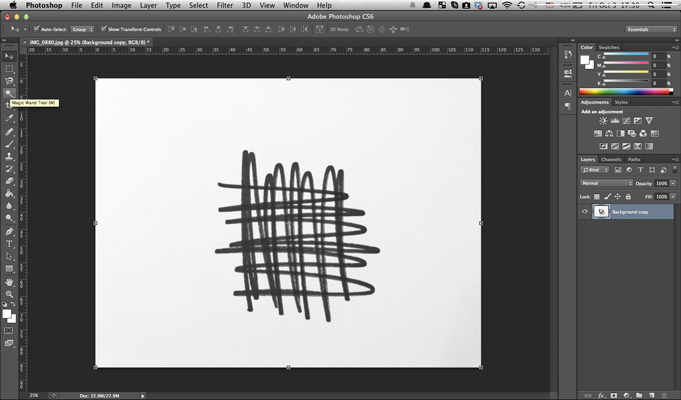Toggle the Auto-Select checkbox
This screenshot has width=681, height=400.
(x=37, y=29)
